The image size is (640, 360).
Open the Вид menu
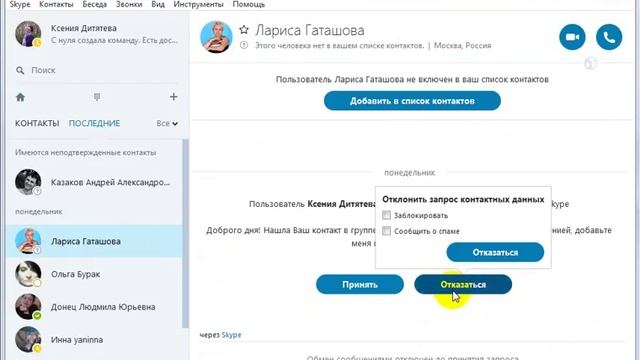pos(158,4)
